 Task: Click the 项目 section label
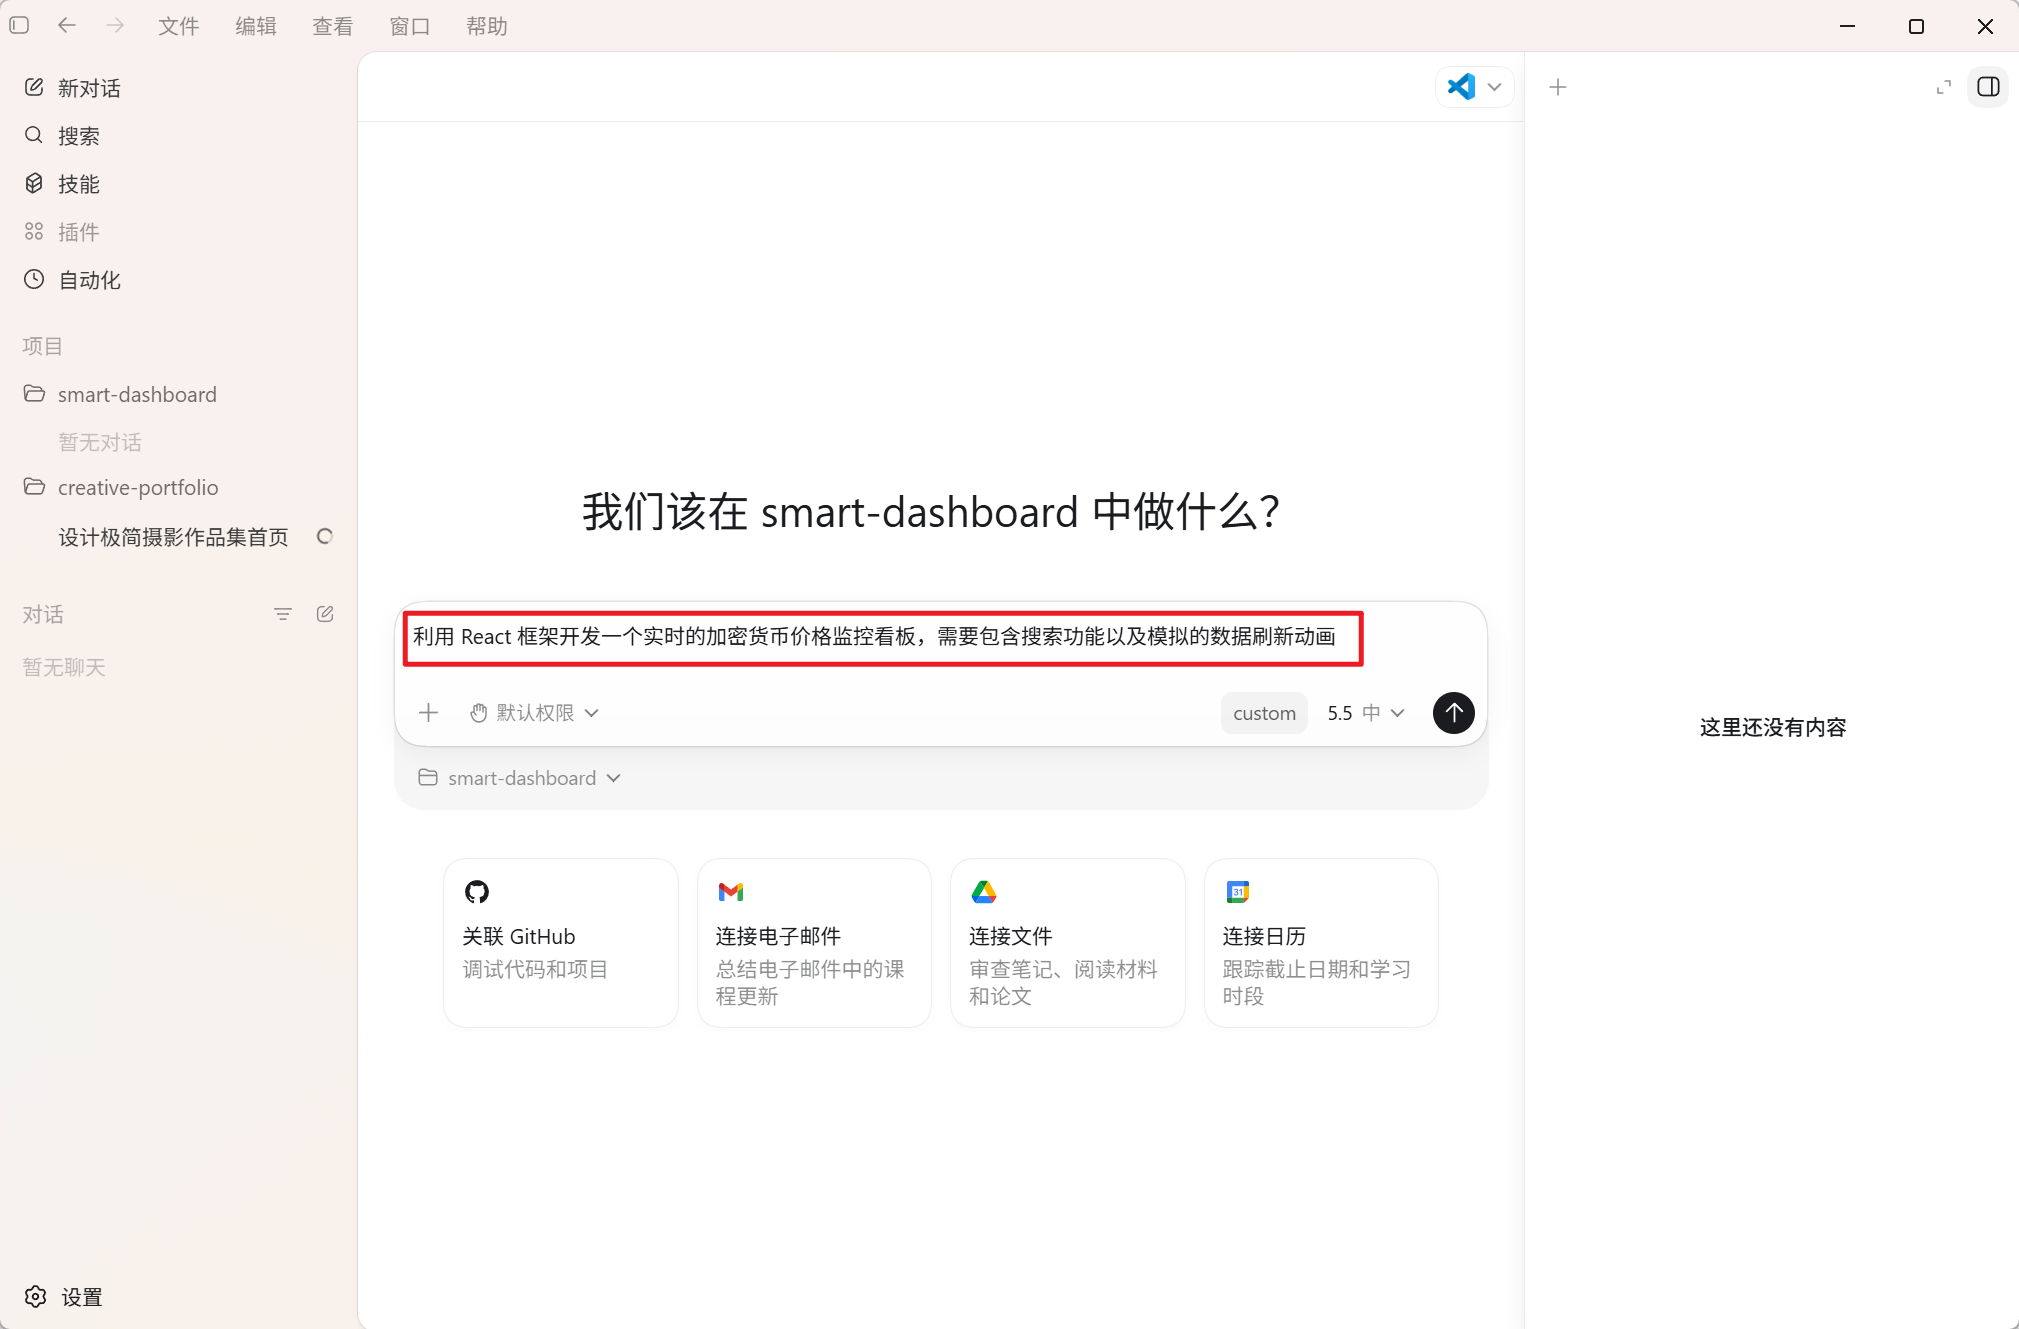43,346
